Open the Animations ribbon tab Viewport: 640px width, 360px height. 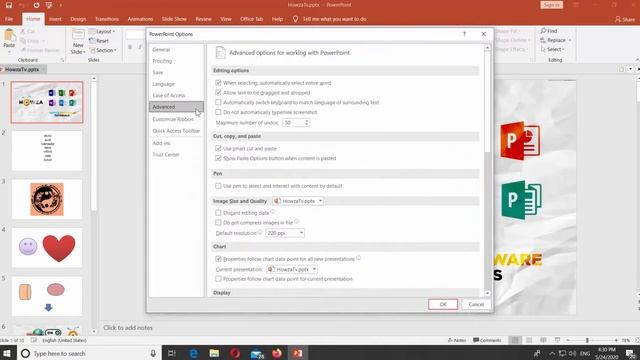point(140,19)
